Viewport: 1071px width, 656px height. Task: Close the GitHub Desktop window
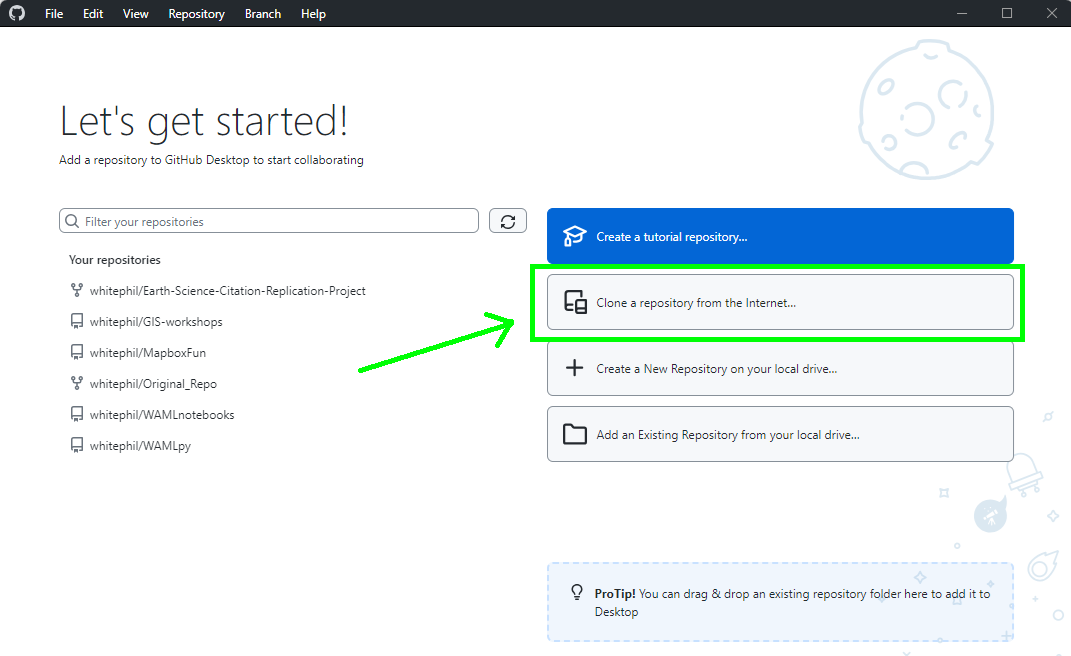pos(1052,14)
